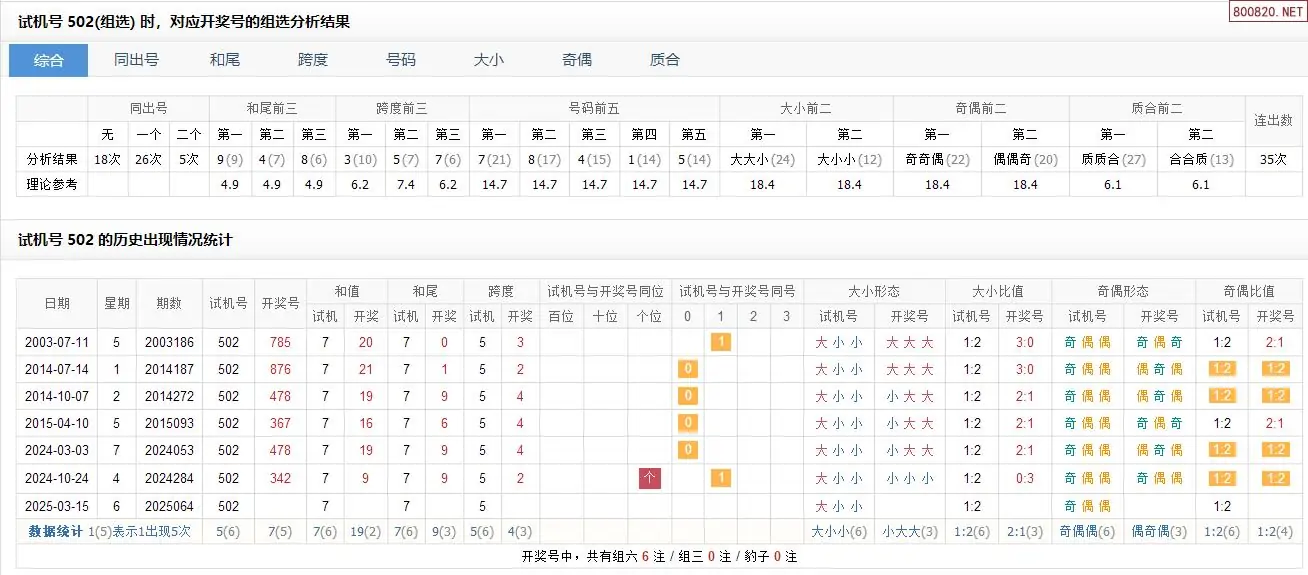Select the date cell 2003-07-11
Screen dimensions: 1308x575
tap(58, 342)
